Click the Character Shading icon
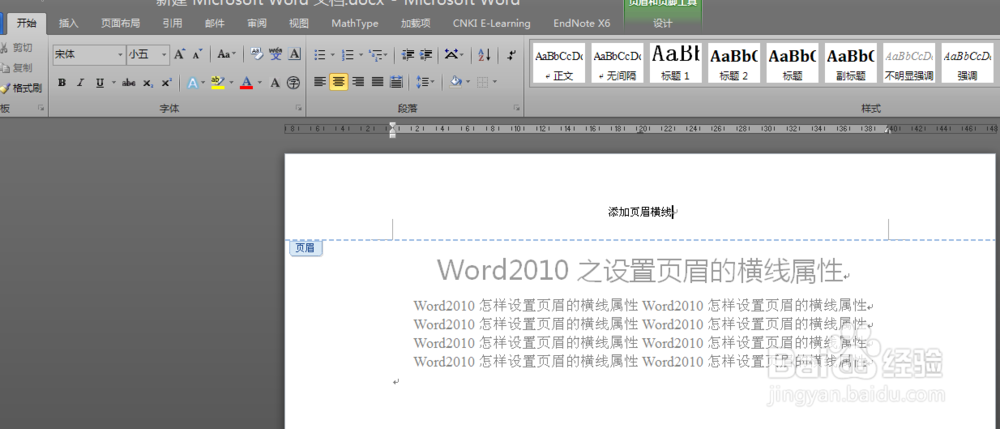Image resolution: width=1000 pixels, height=429 pixels. click(x=275, y=82)
